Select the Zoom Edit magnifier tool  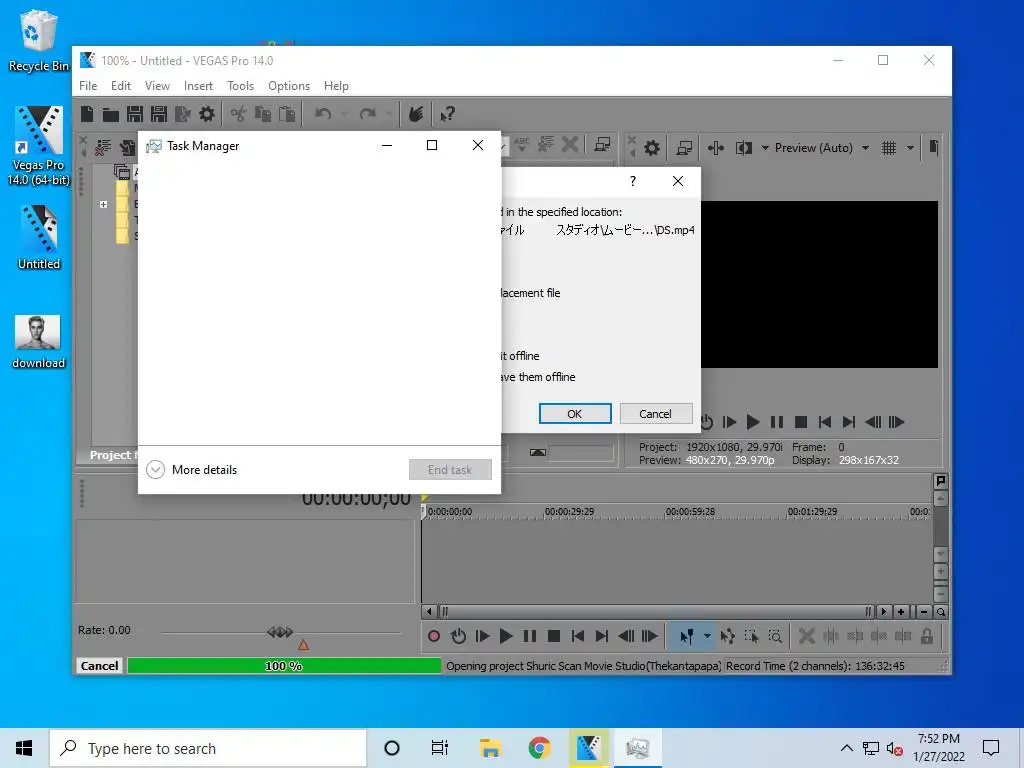coord(775,636)
